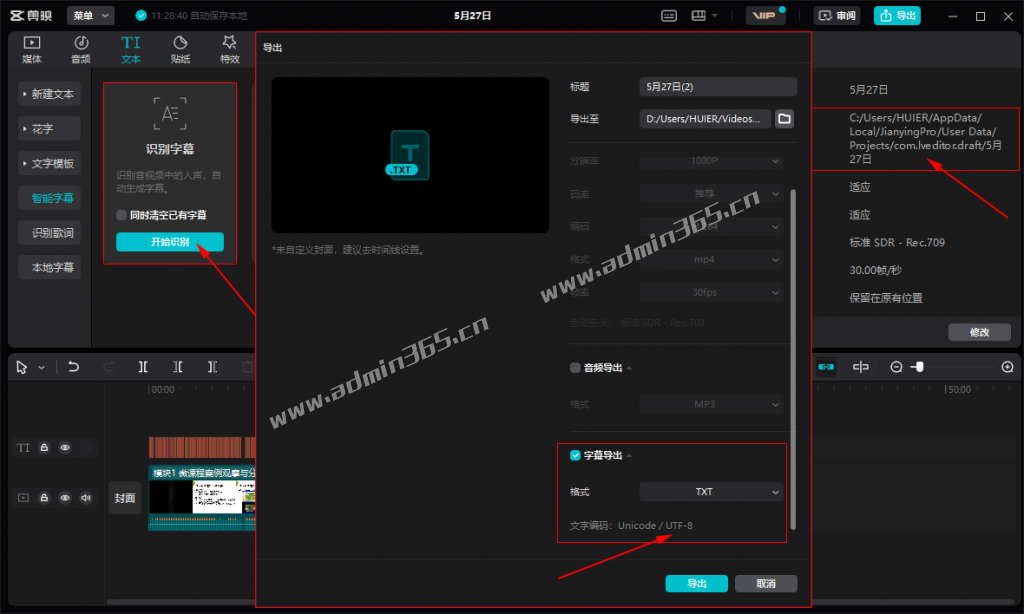Browse export folder with the folder icon

784,119
